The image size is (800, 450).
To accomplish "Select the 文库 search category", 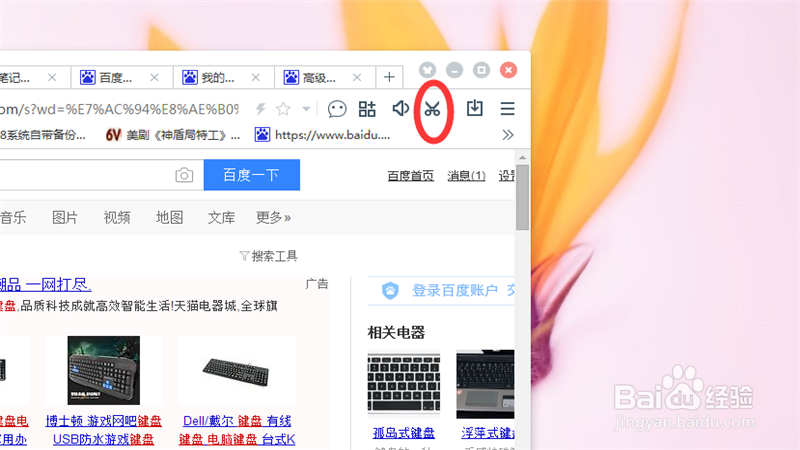I will (x=221, y=217).
